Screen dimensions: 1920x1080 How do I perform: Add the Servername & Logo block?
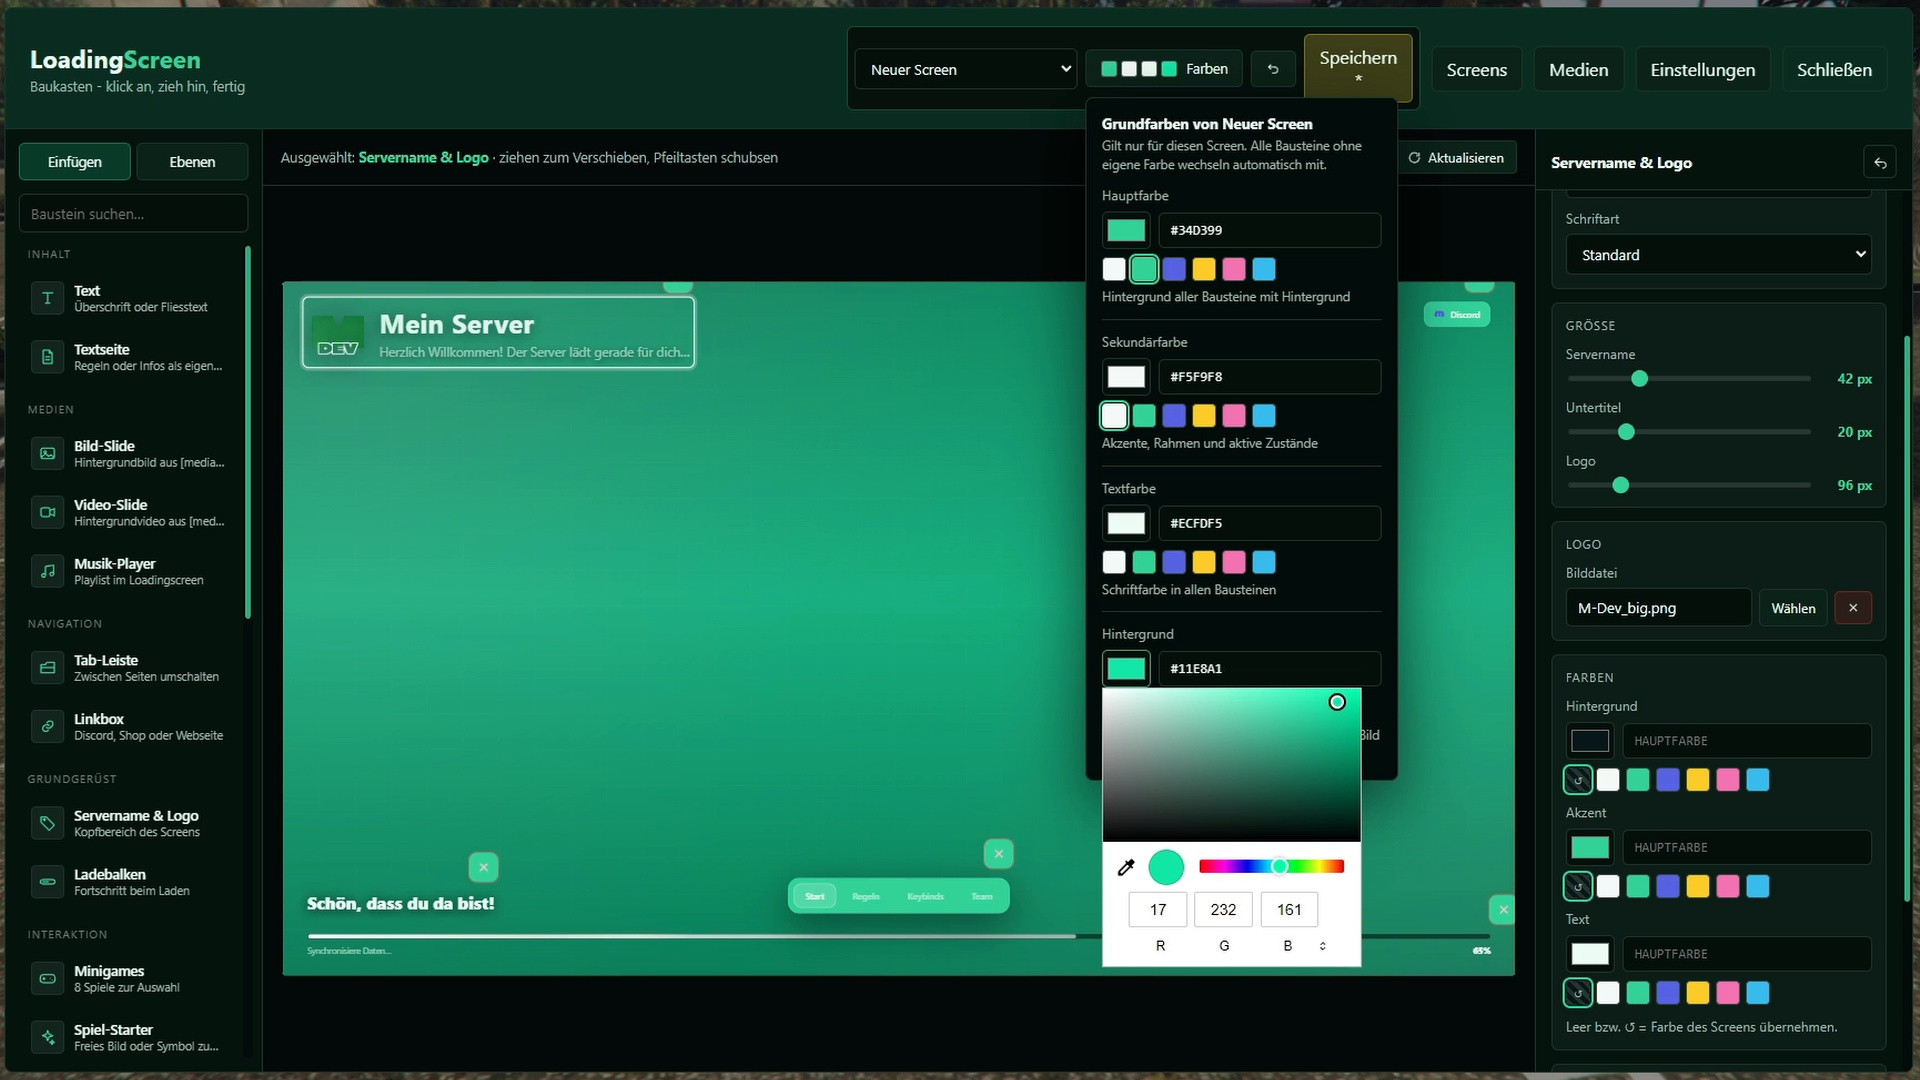point(133,823)
